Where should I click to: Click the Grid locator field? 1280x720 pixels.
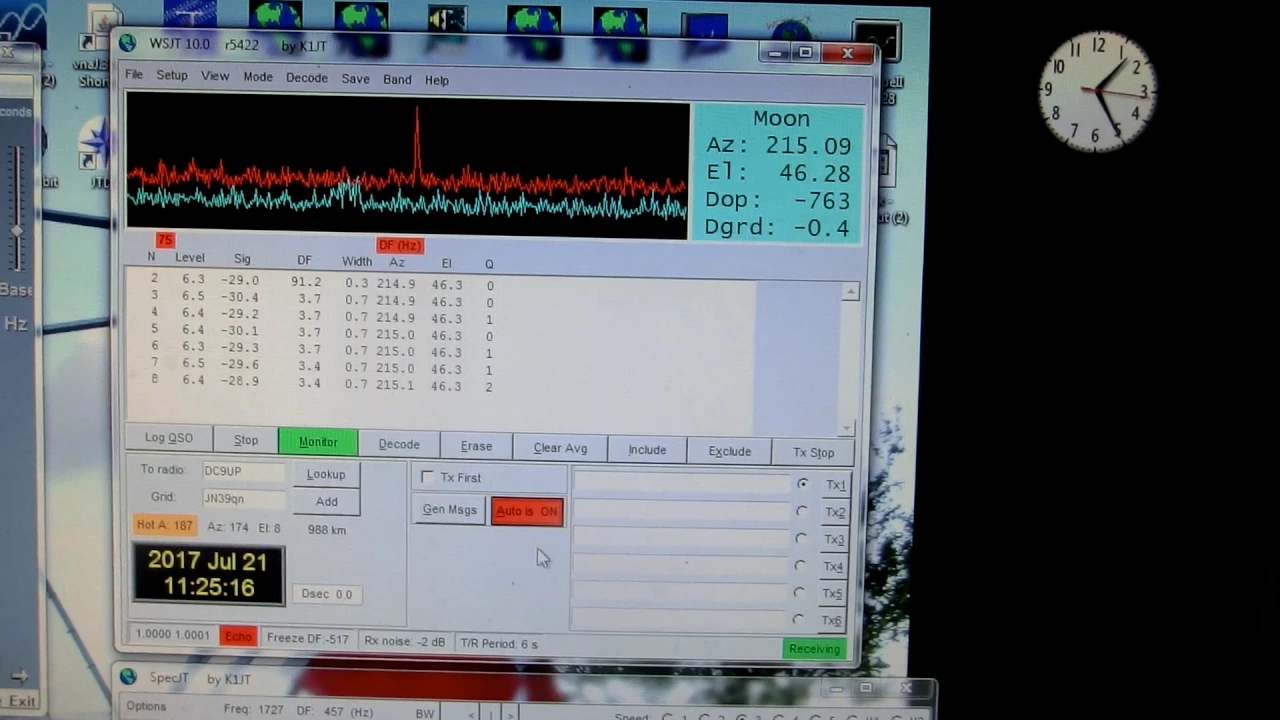(x=243, y=498)
